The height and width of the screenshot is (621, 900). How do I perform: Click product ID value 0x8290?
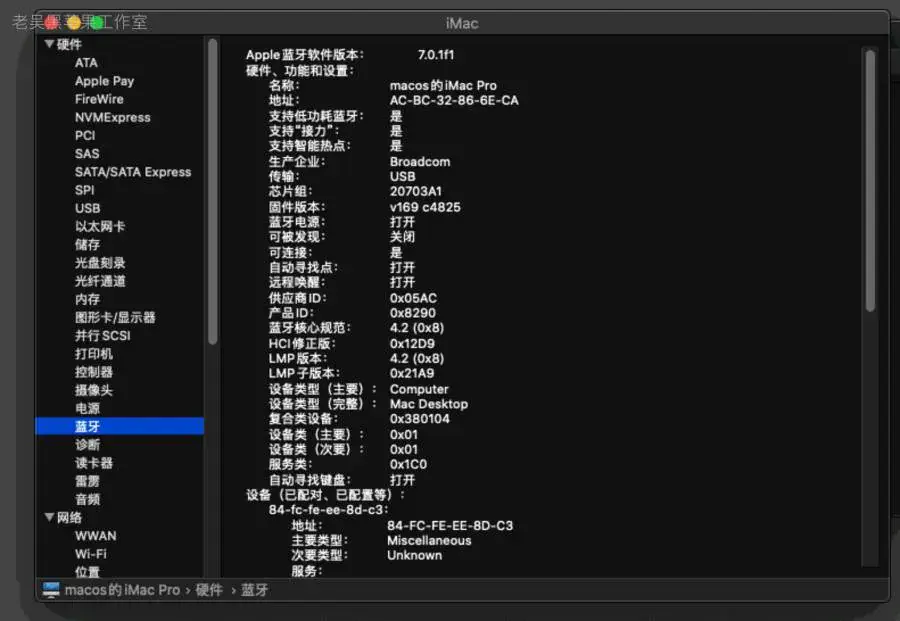click(x=413, y=313)
